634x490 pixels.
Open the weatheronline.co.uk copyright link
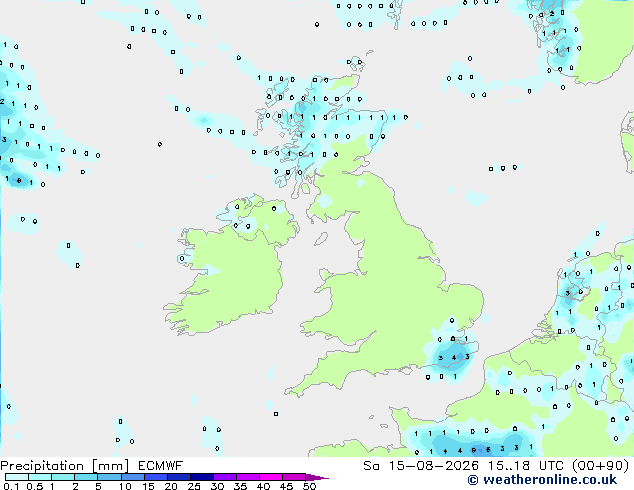coord(542,480)
